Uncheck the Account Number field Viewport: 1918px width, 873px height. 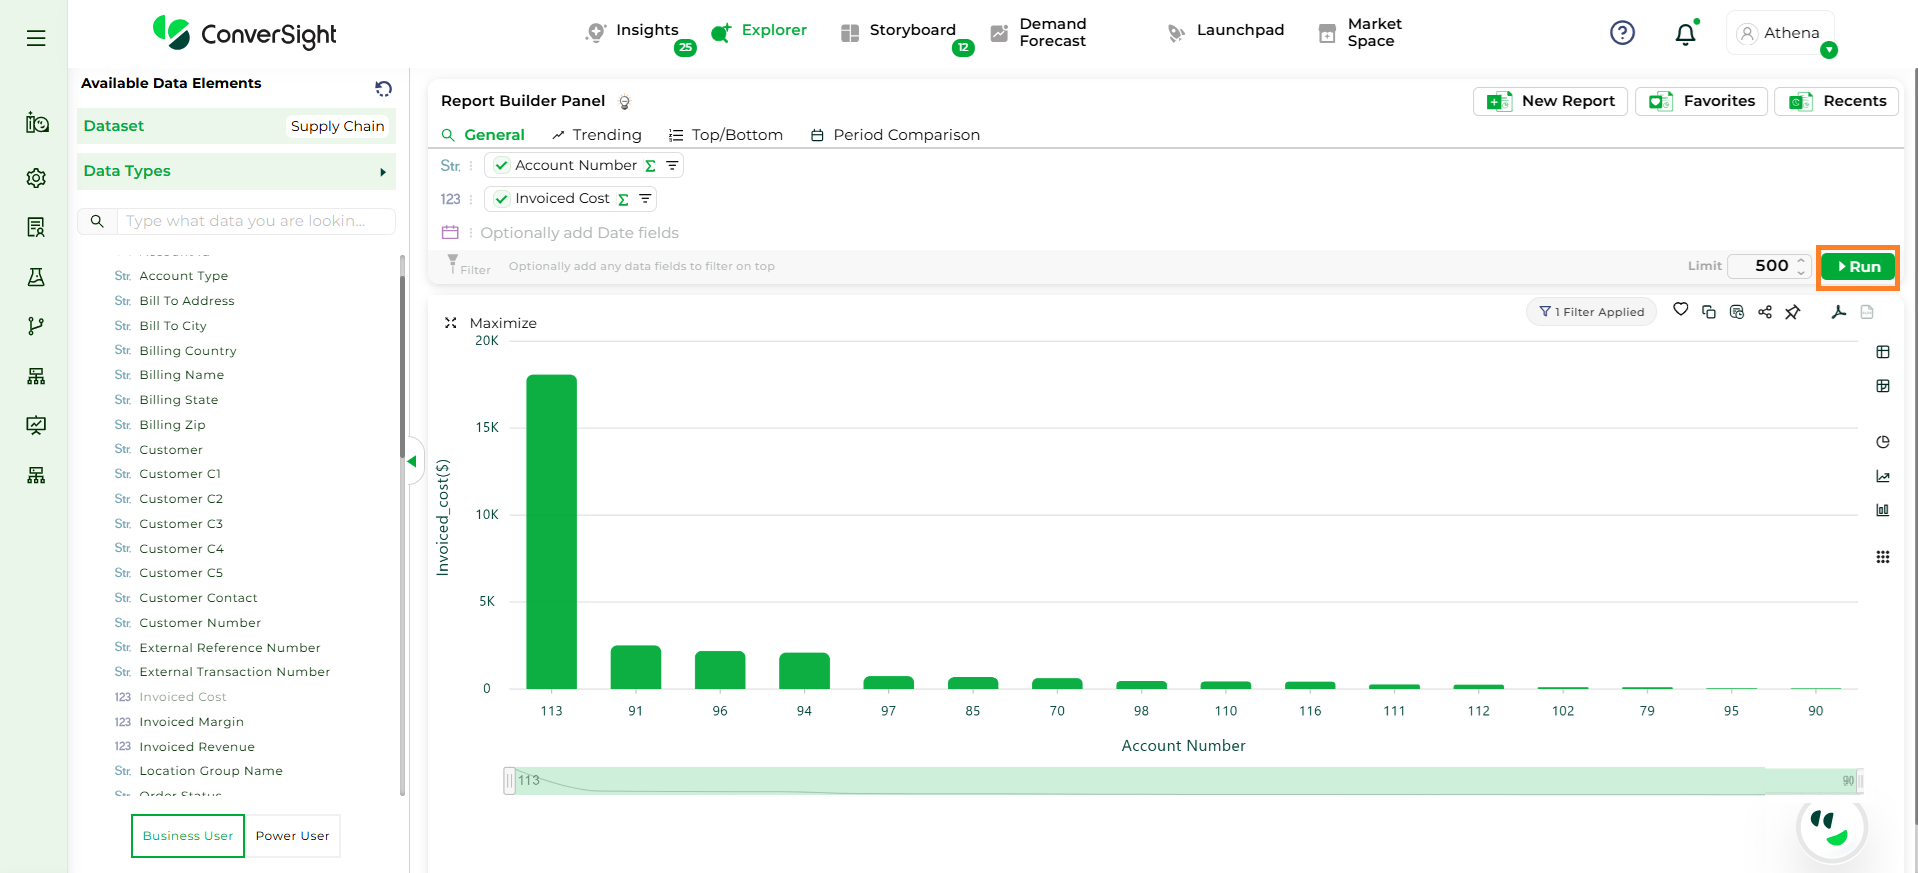[502, 166]
